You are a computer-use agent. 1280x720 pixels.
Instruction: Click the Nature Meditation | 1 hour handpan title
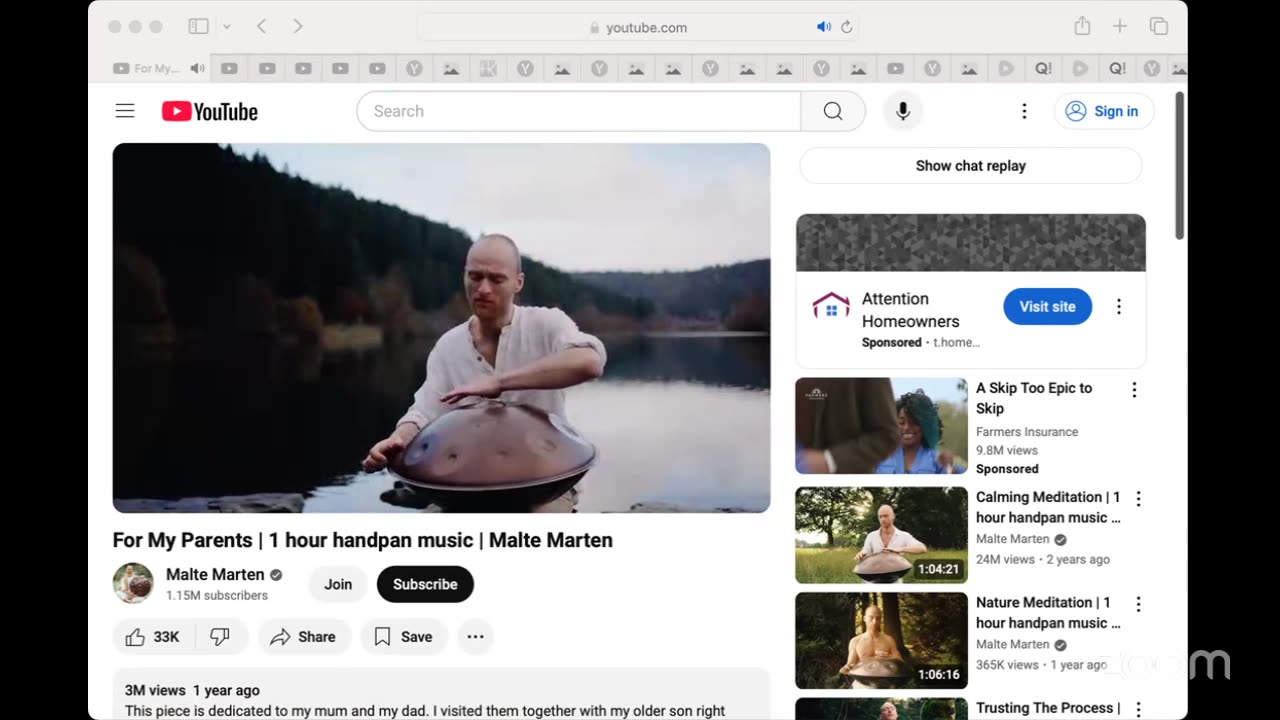[1048, 612]
